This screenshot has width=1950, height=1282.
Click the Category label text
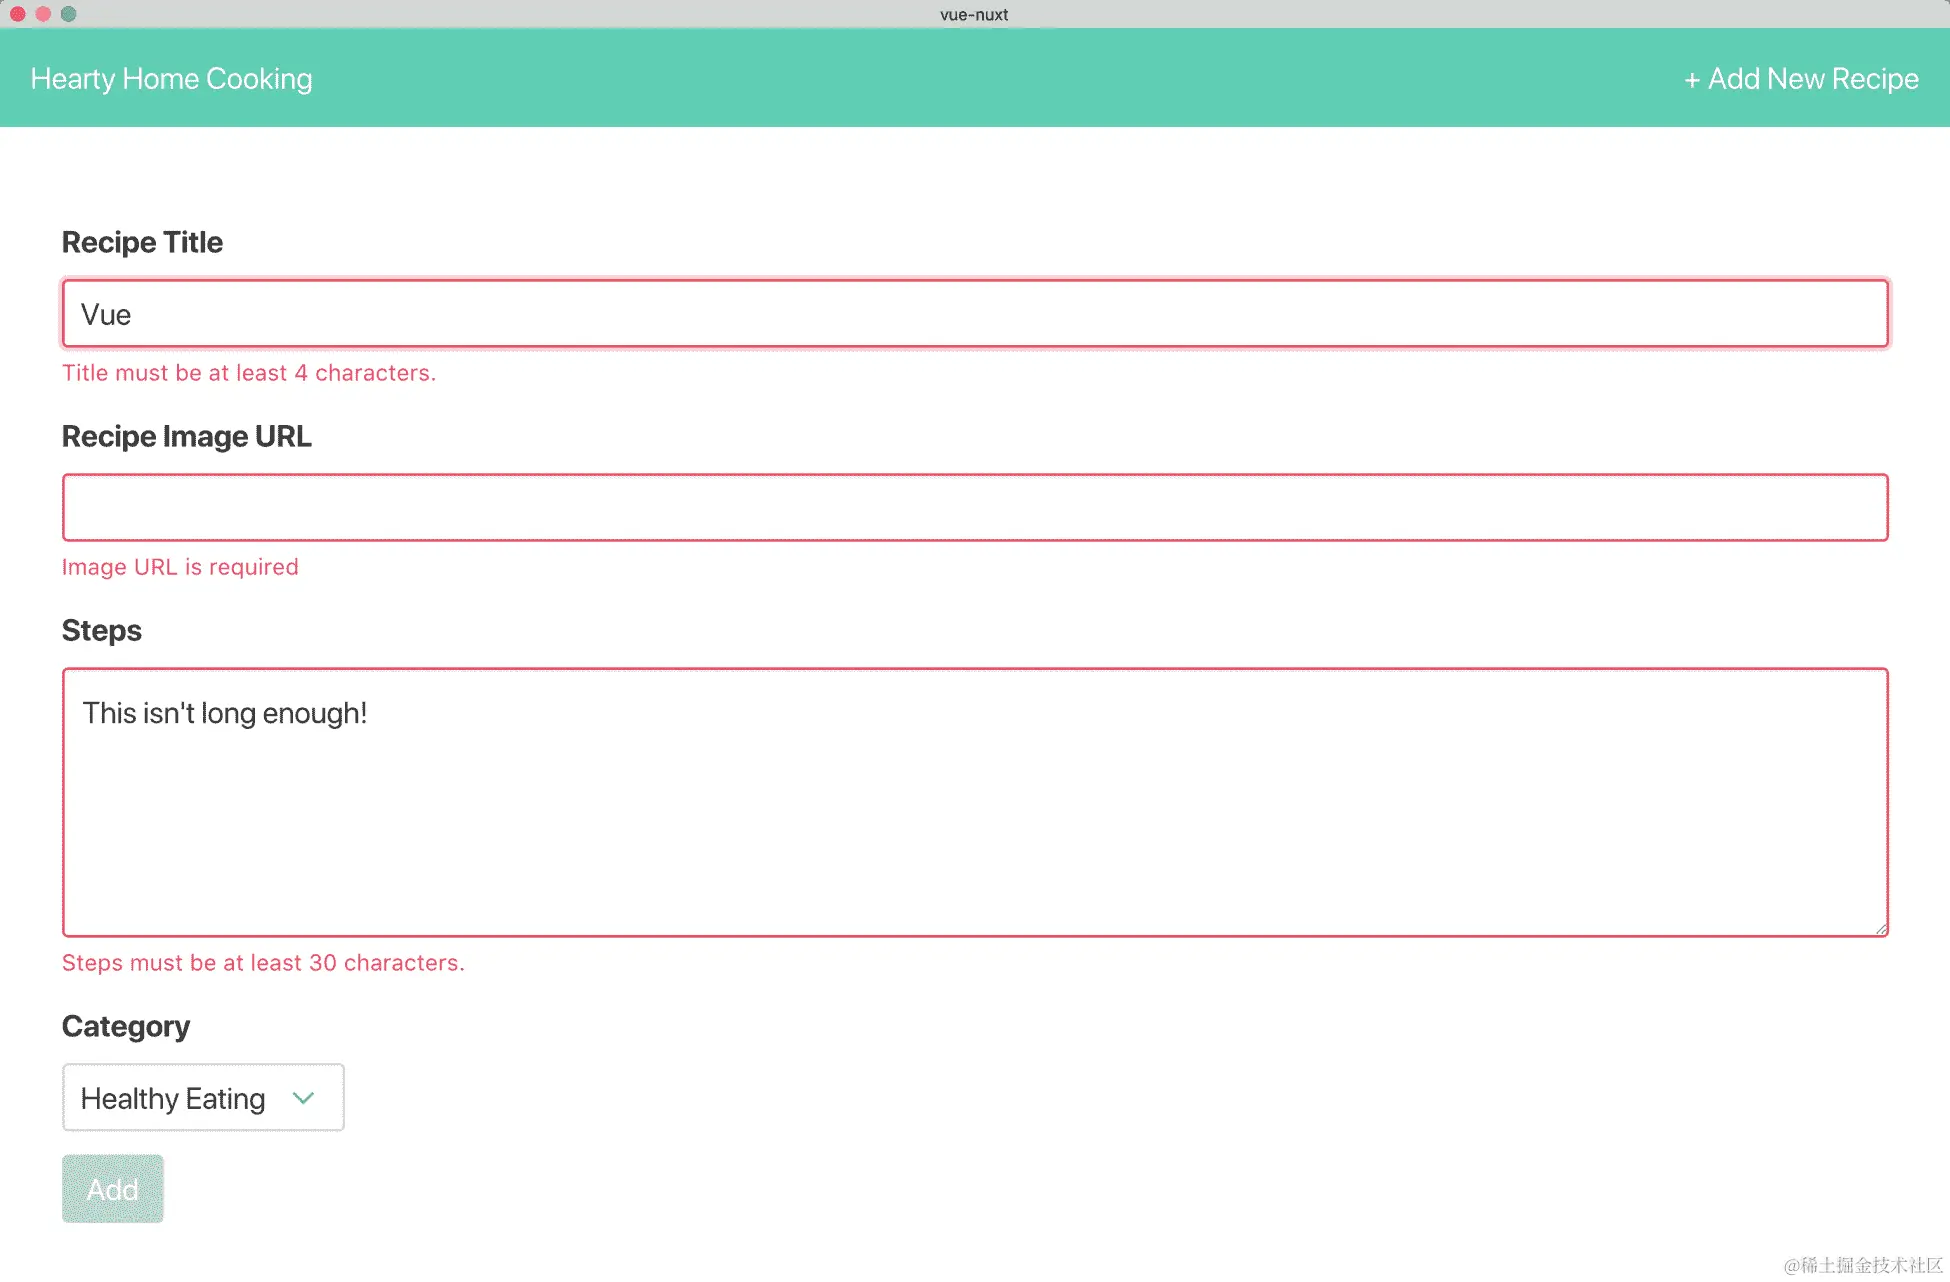click(x=126, y=1026)
